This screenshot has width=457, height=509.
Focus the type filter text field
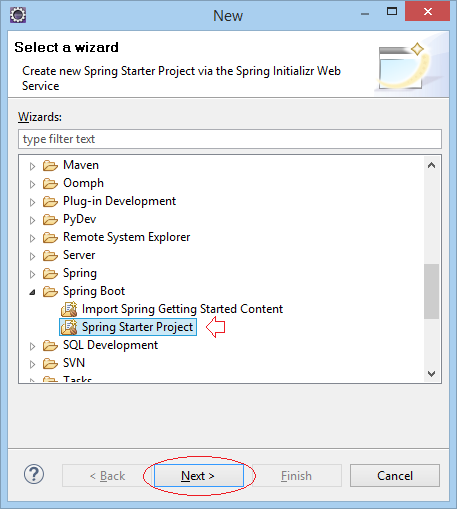[230, 139]
